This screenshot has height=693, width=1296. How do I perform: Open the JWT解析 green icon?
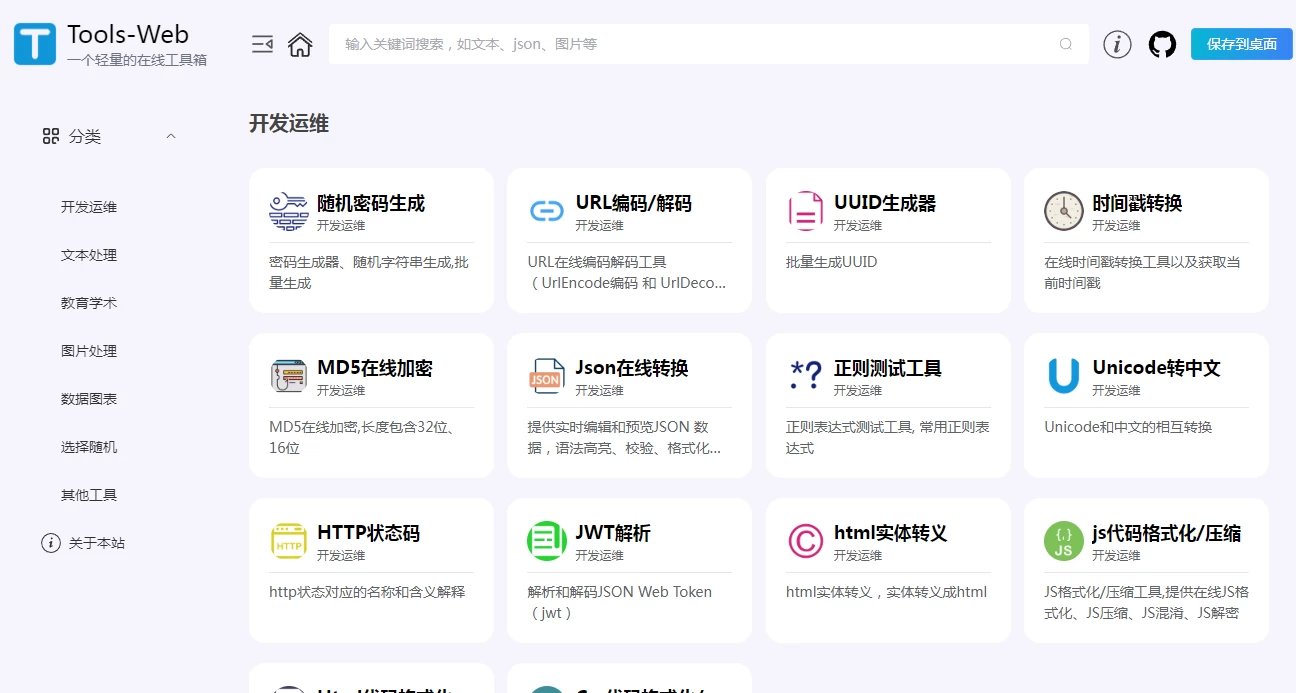[x=547, y=541]
